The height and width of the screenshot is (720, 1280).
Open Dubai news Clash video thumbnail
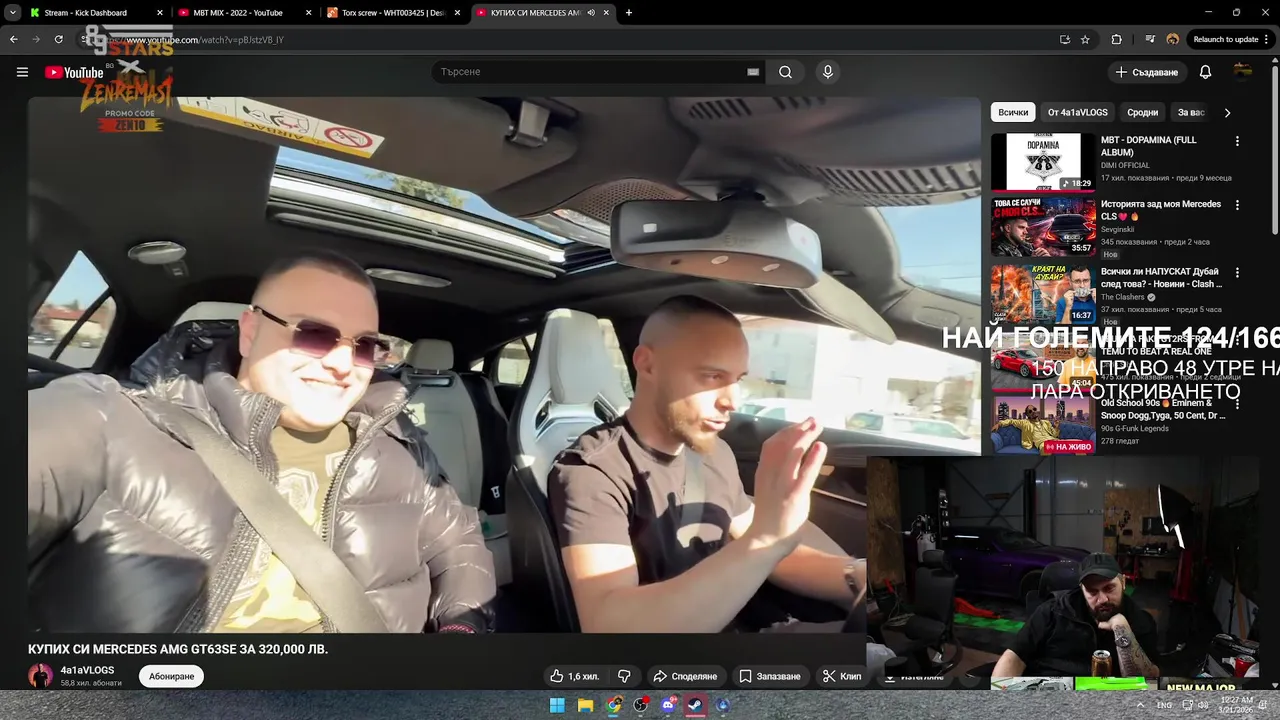coord(1043,294)
